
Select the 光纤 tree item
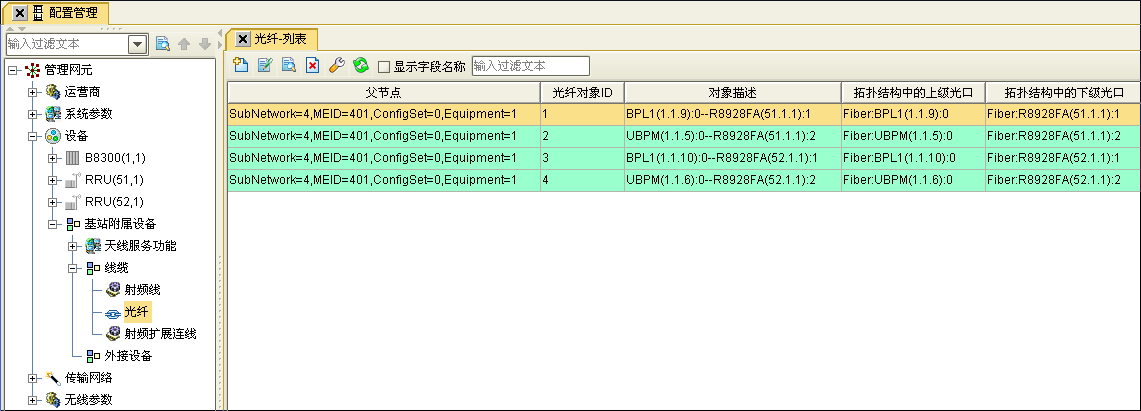[x=137, y=312]
